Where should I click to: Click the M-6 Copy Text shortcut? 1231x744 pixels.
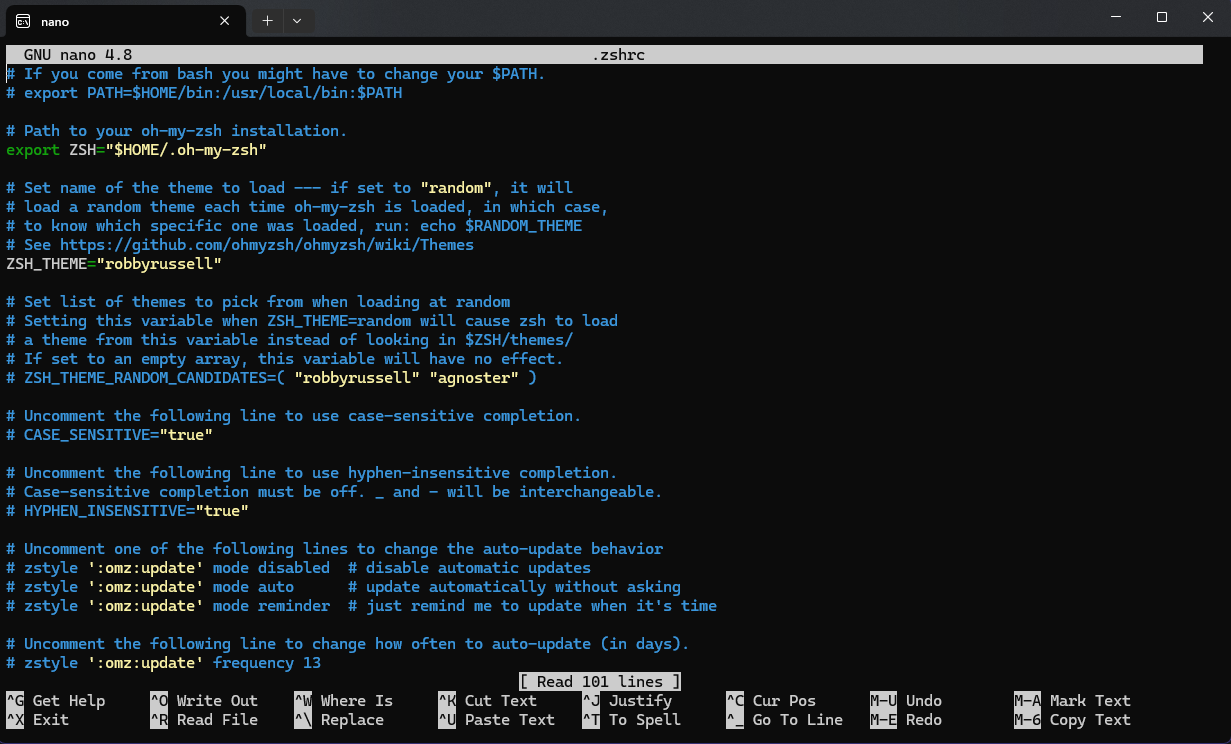(x=1073, y=720)
